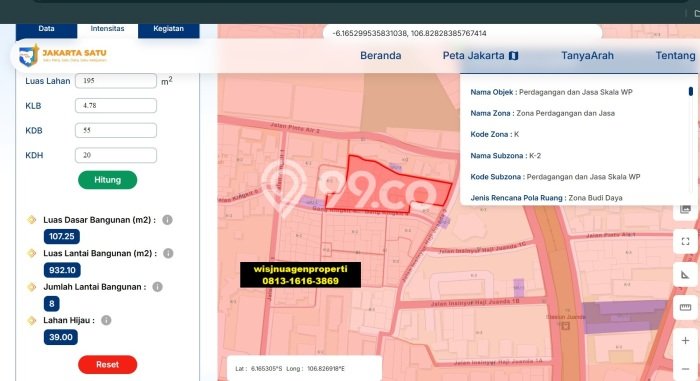Click the Stasiun Juanda station marker
This screenshot has height=381, width=700.
(566, 326)
